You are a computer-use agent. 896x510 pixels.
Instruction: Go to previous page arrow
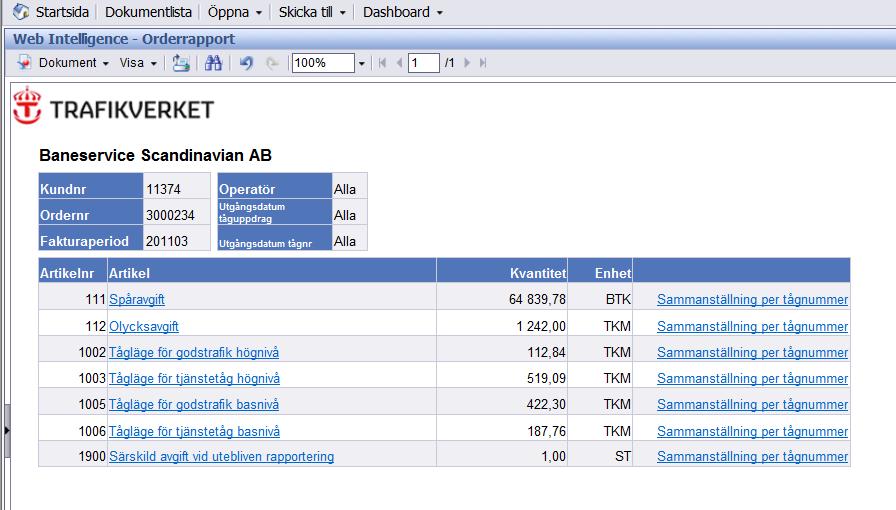[x=399, y=63]
